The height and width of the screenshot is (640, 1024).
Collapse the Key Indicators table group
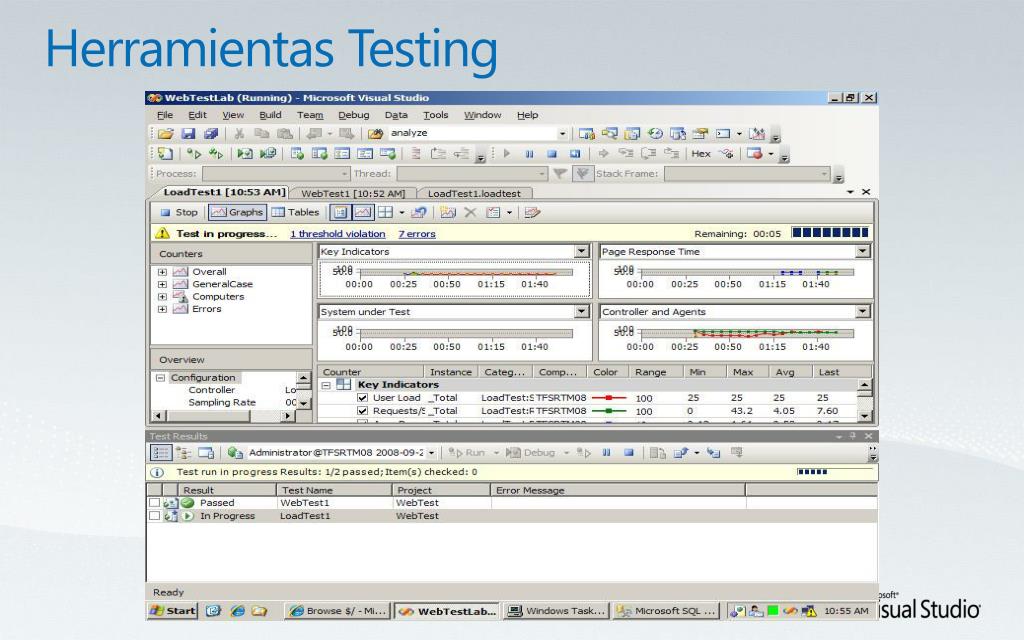tap(326, 385)
